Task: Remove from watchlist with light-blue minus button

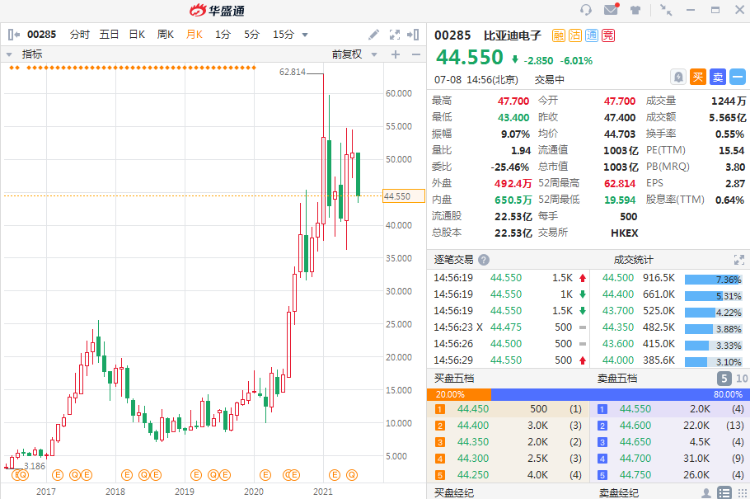Action: tap(738, 77)
